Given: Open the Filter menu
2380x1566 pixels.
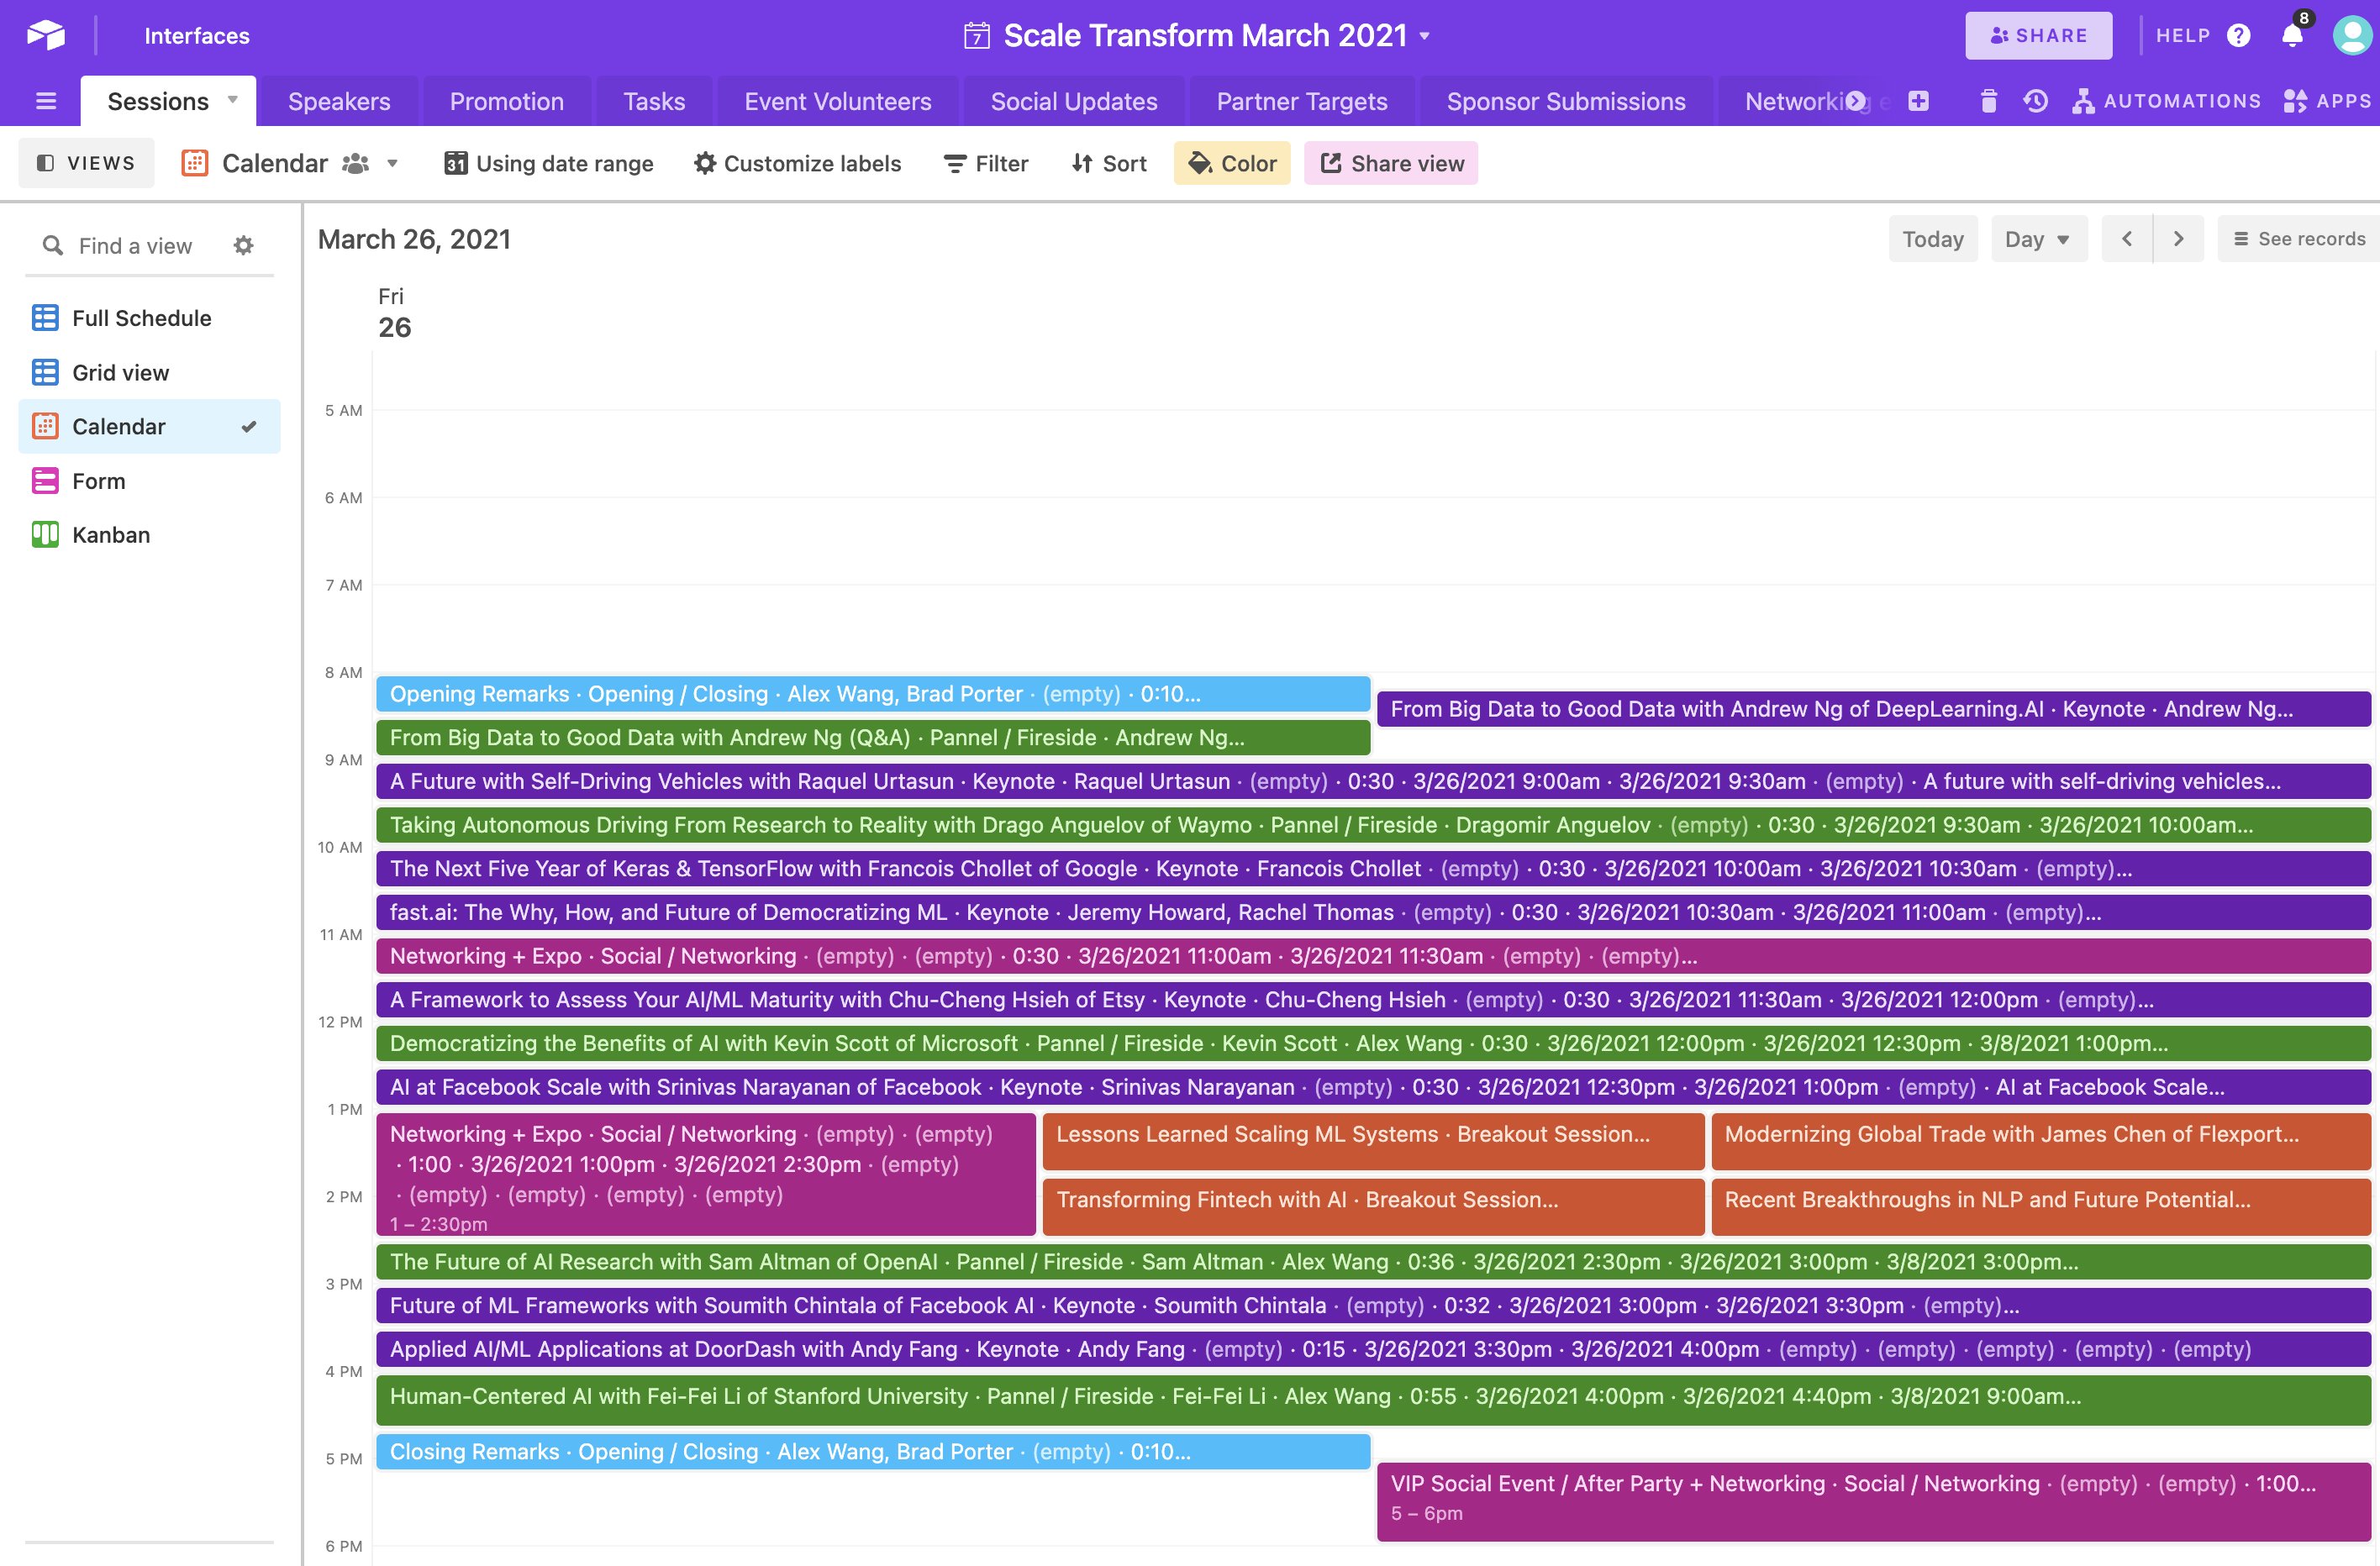Looking at the screenshot, I should [986, 163].
